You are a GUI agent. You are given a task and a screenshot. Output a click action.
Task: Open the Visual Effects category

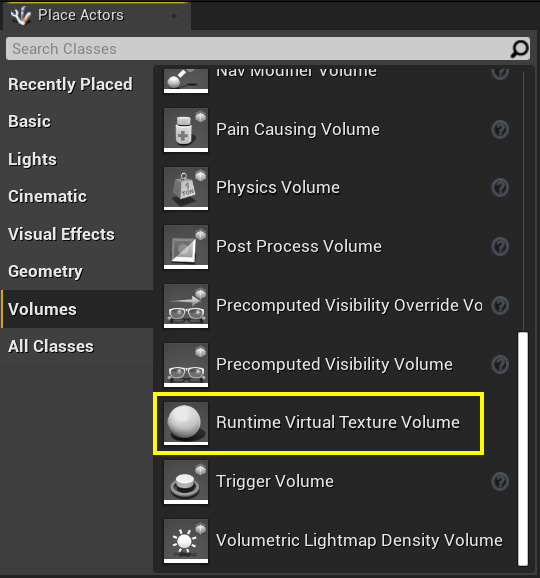click(77, 234)
